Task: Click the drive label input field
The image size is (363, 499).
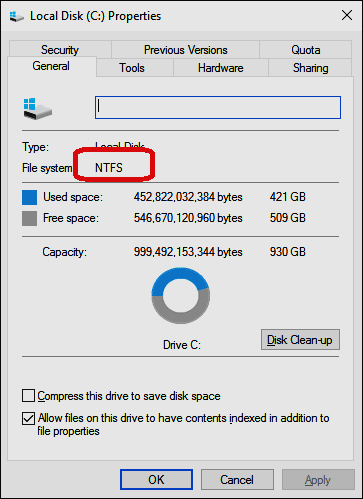Action: point(218,107)
